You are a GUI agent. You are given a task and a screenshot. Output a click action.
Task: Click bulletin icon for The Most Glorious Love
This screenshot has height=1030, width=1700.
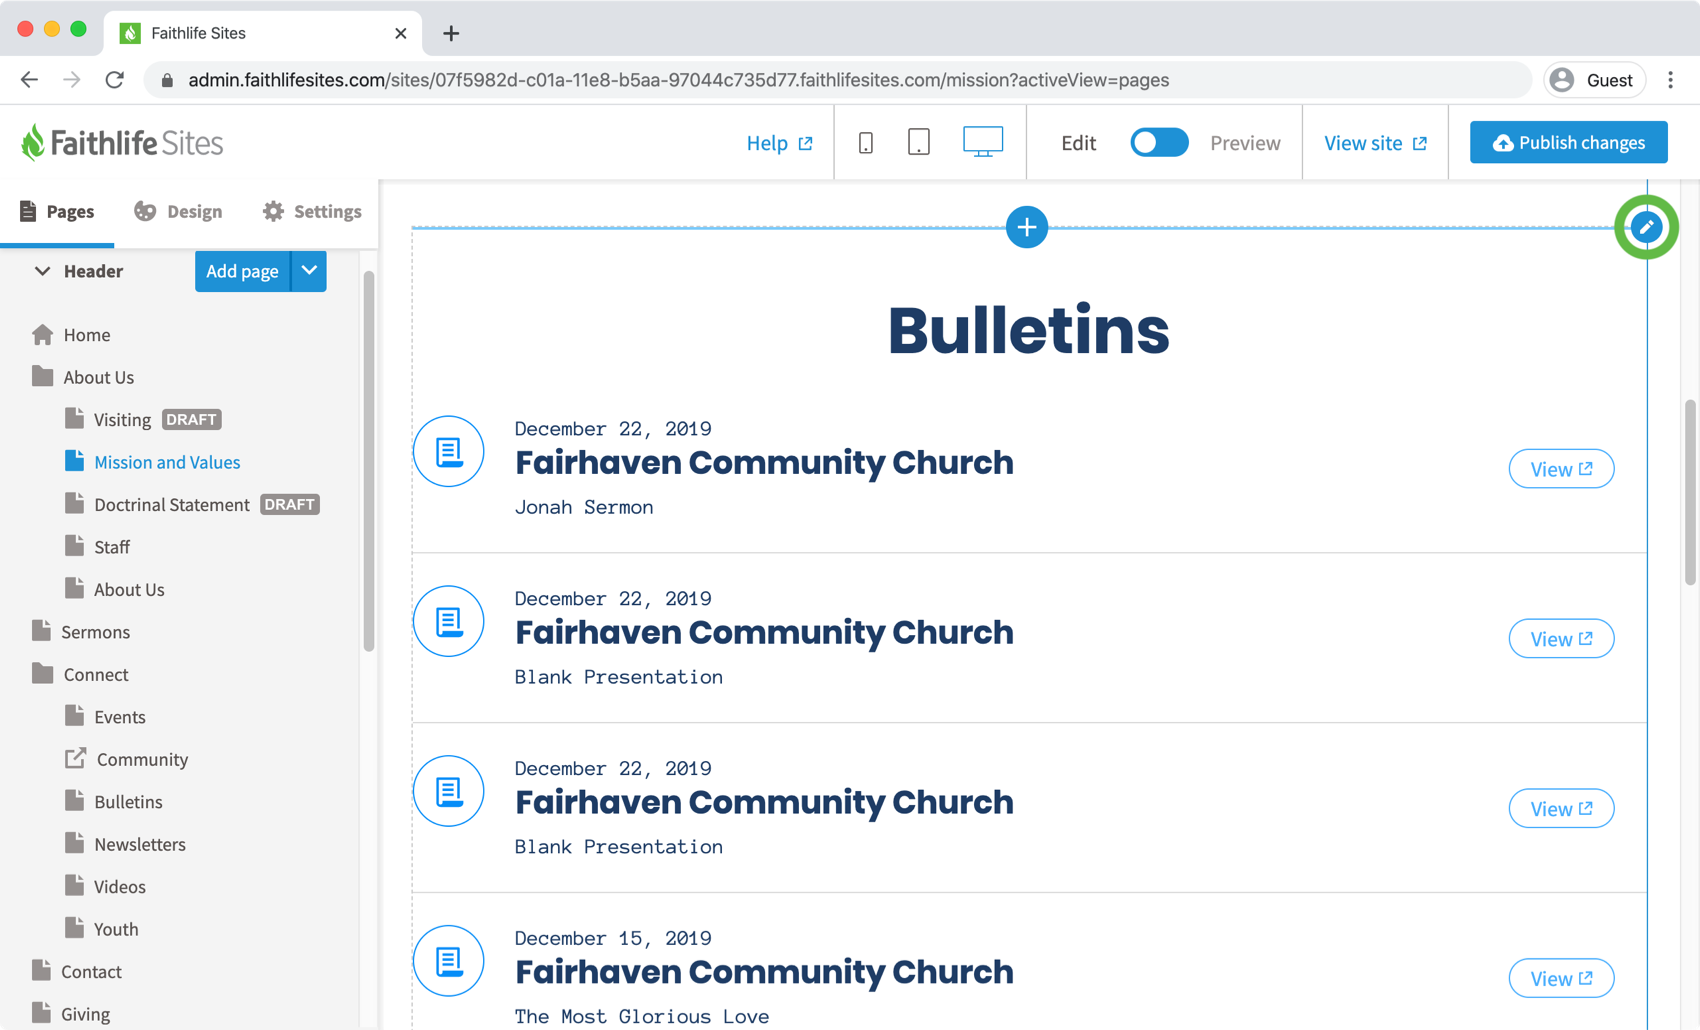pos(449,961)
